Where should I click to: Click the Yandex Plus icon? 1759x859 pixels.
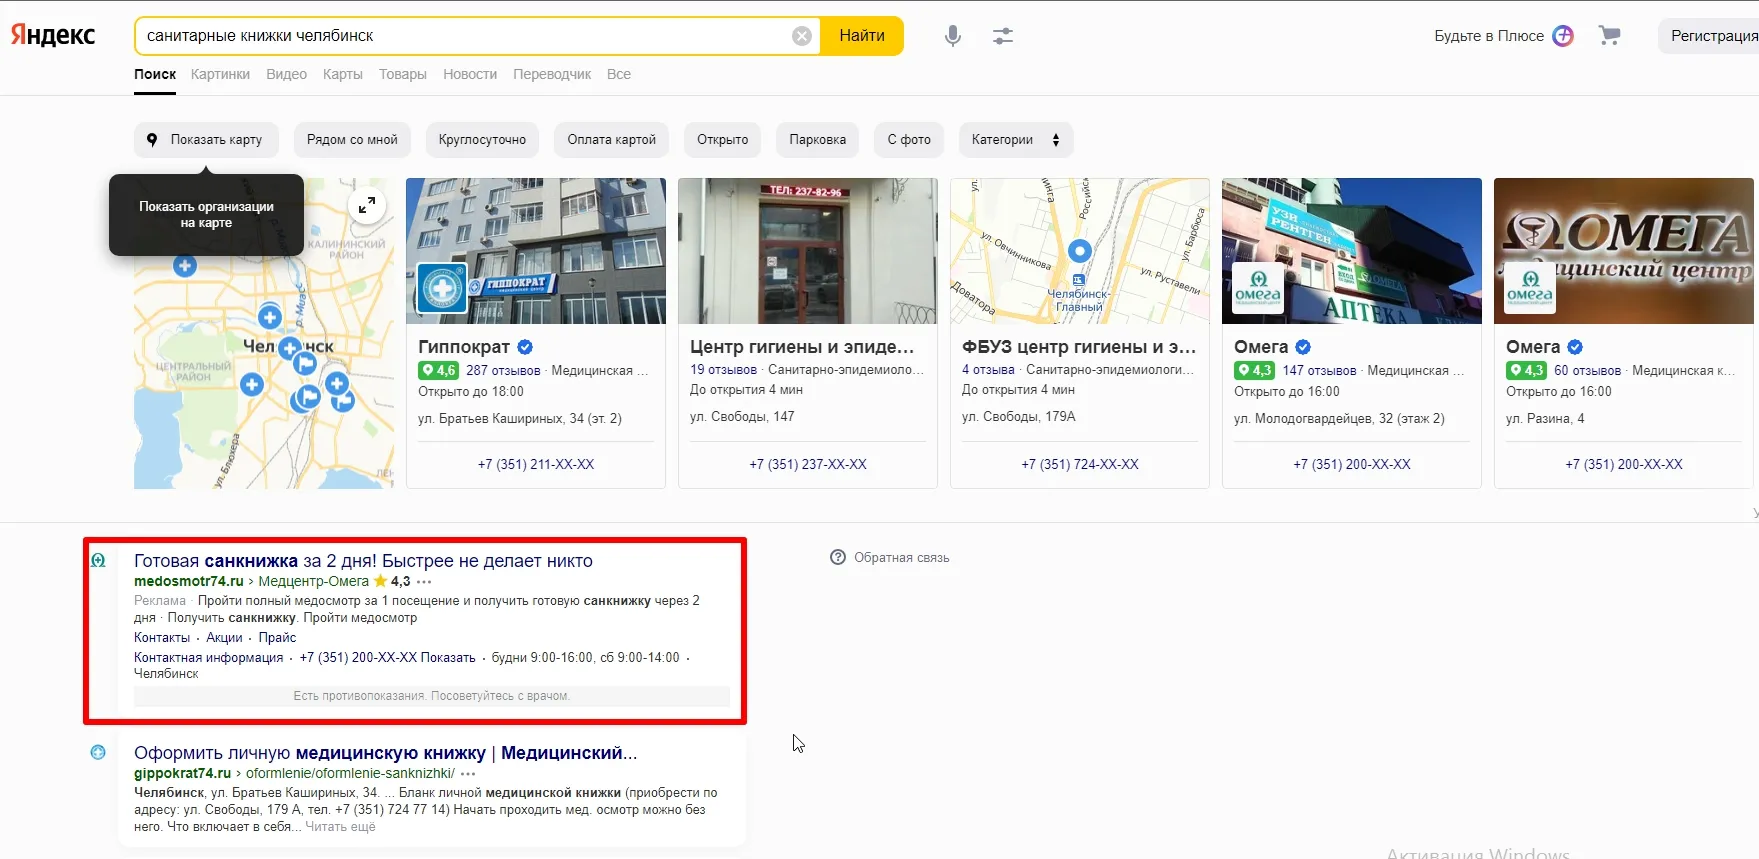[x=1563, y=36]
